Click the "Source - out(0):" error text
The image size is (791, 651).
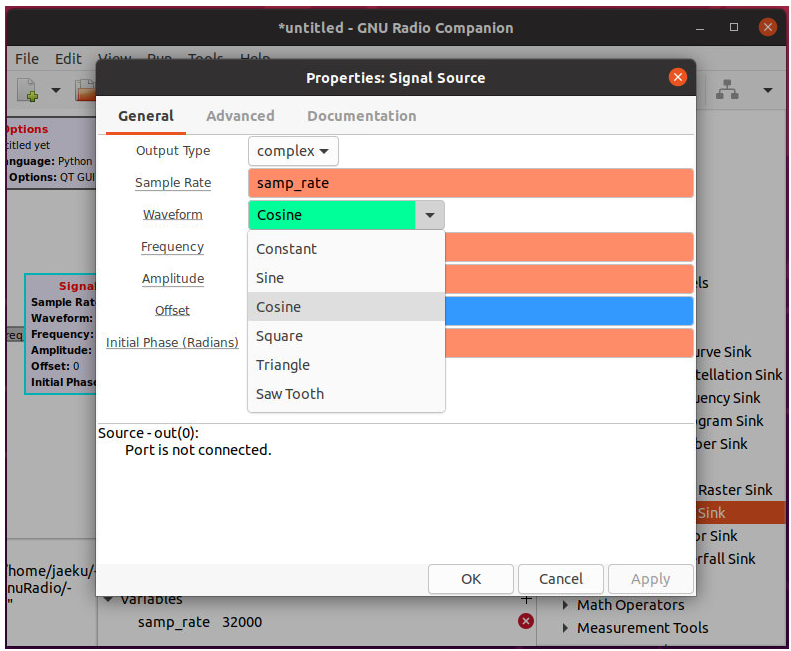point(148,433)
